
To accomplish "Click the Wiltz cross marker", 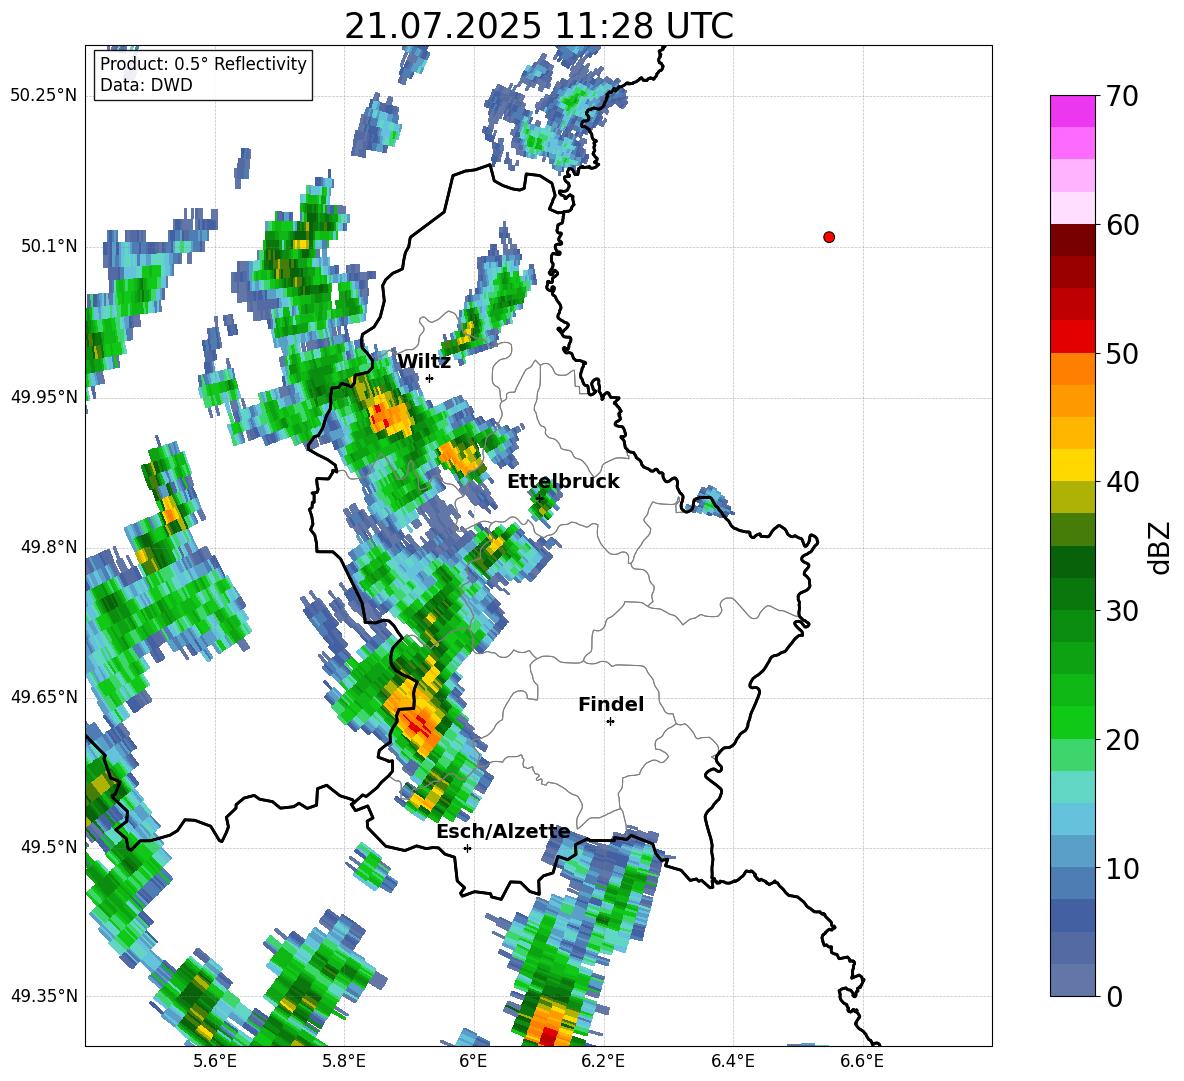I will point(429,378).
